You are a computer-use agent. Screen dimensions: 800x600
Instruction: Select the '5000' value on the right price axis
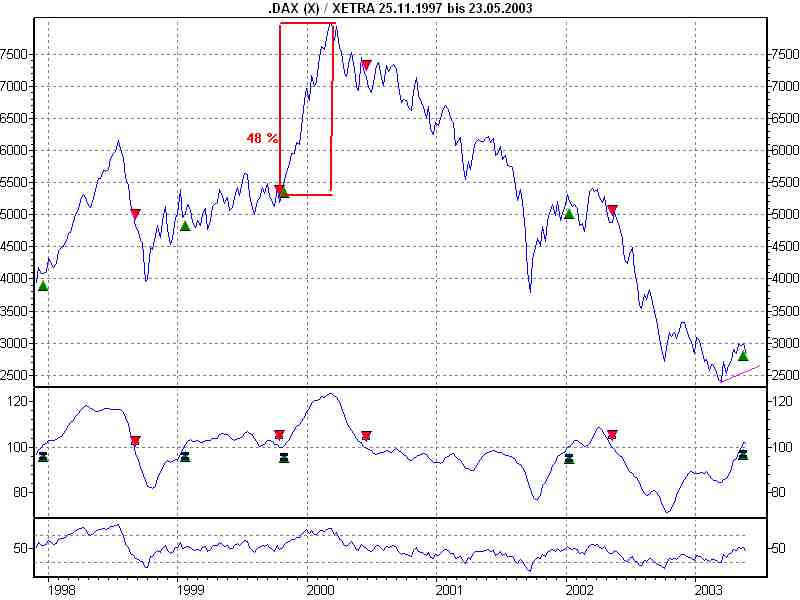click(785, 214)
